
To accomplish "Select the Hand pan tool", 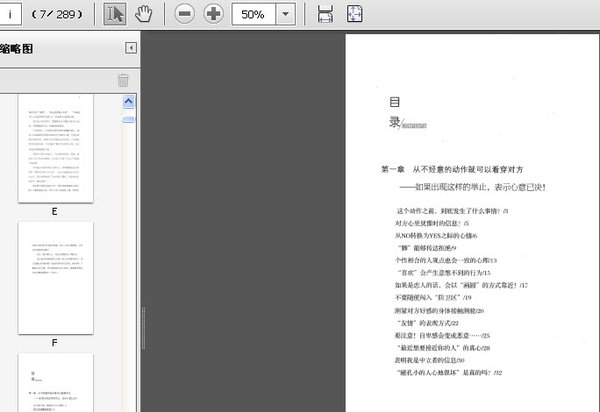I will (144, 14).
